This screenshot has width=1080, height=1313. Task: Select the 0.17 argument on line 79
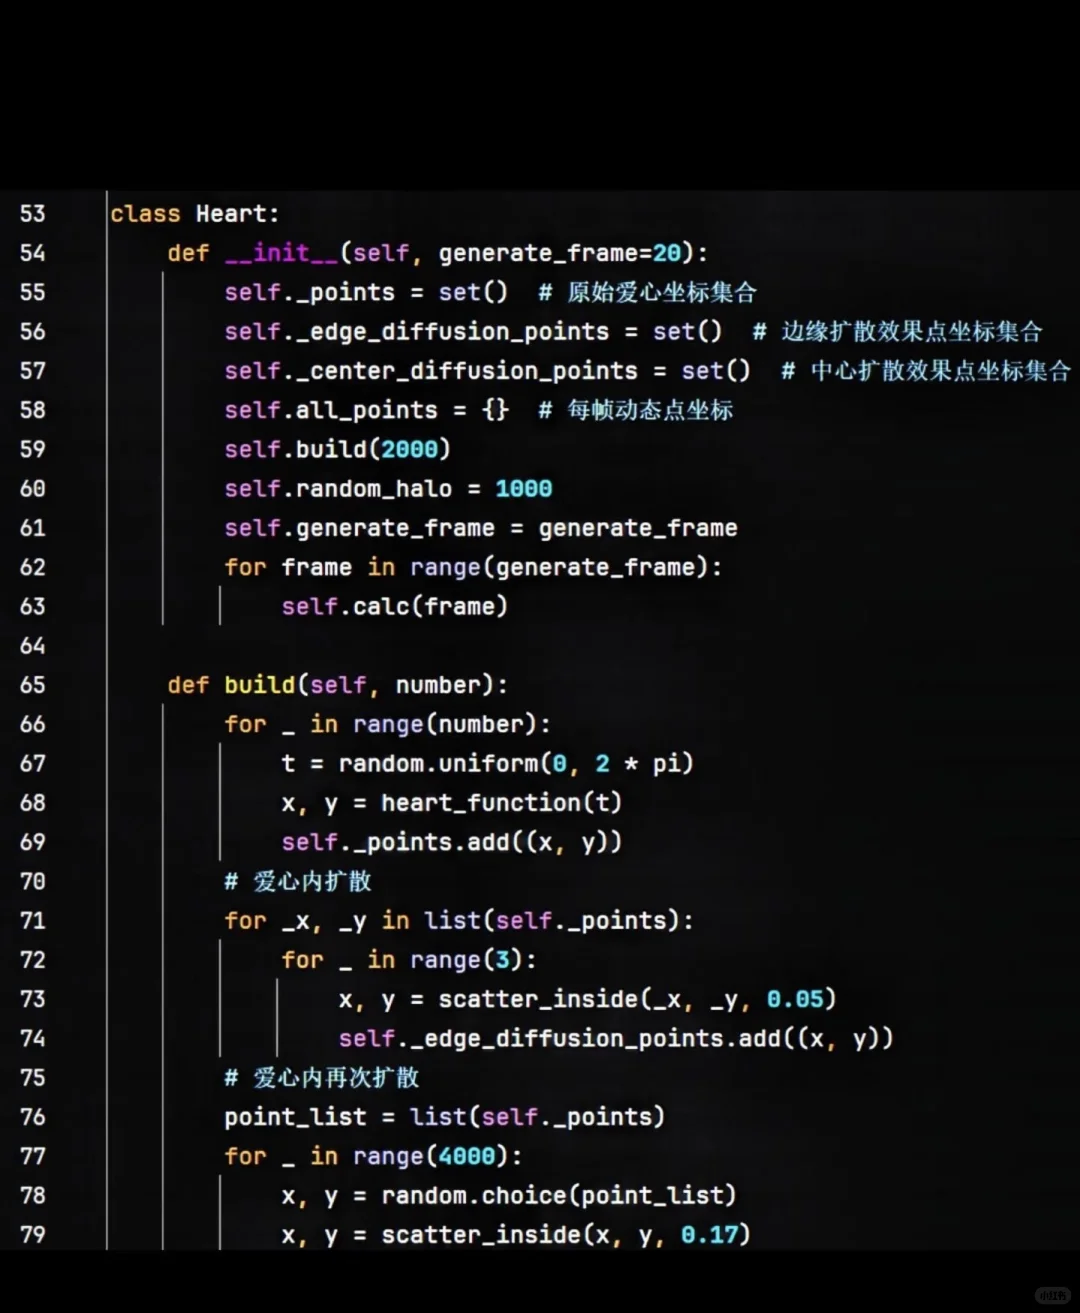coord(710,1234)
